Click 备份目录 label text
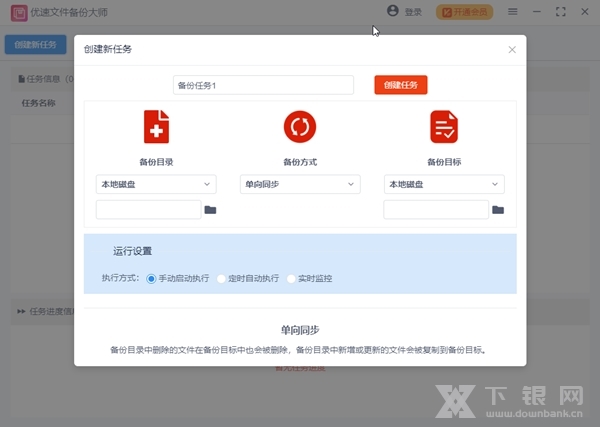Screen dimensions: 600x427 coord(156,162)
